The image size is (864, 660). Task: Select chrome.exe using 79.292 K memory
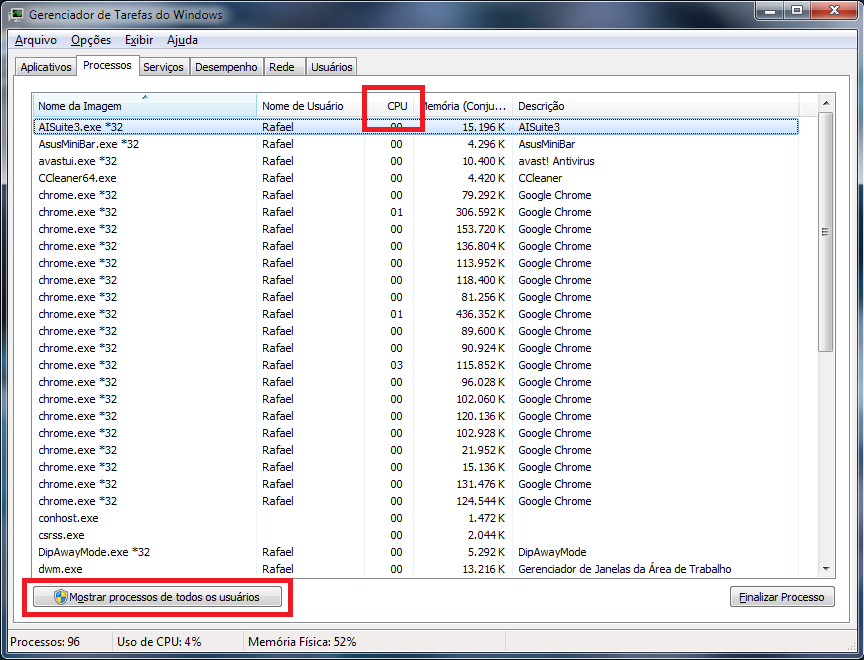416,196
